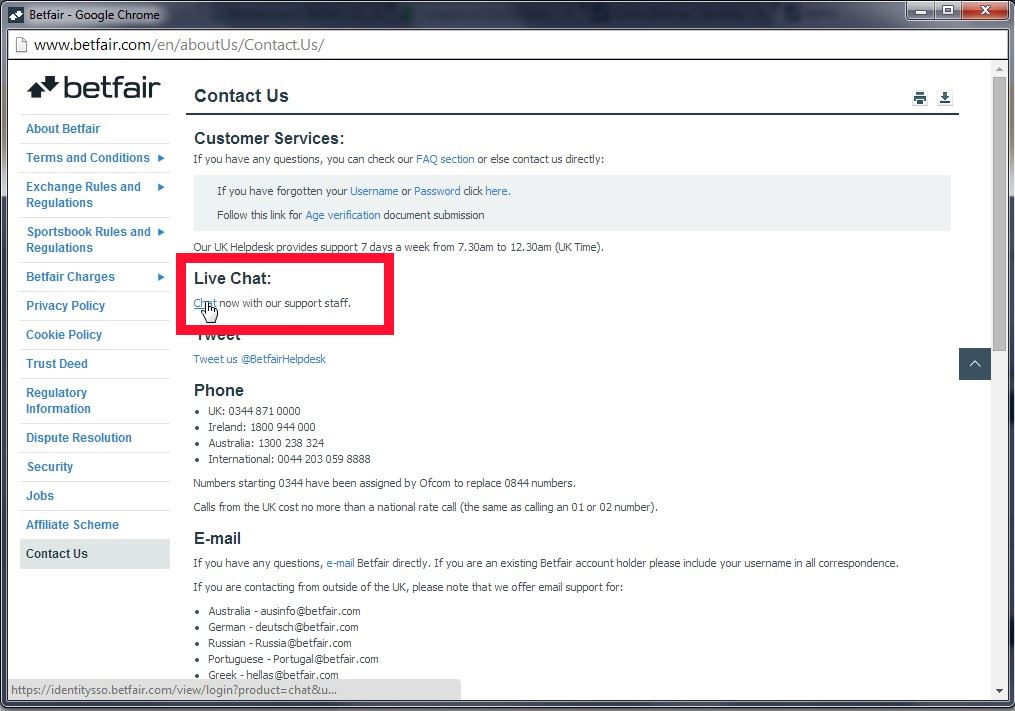Open Cookie Policy sidebar item
The image size is (1015, 711).
click(64, 335)
